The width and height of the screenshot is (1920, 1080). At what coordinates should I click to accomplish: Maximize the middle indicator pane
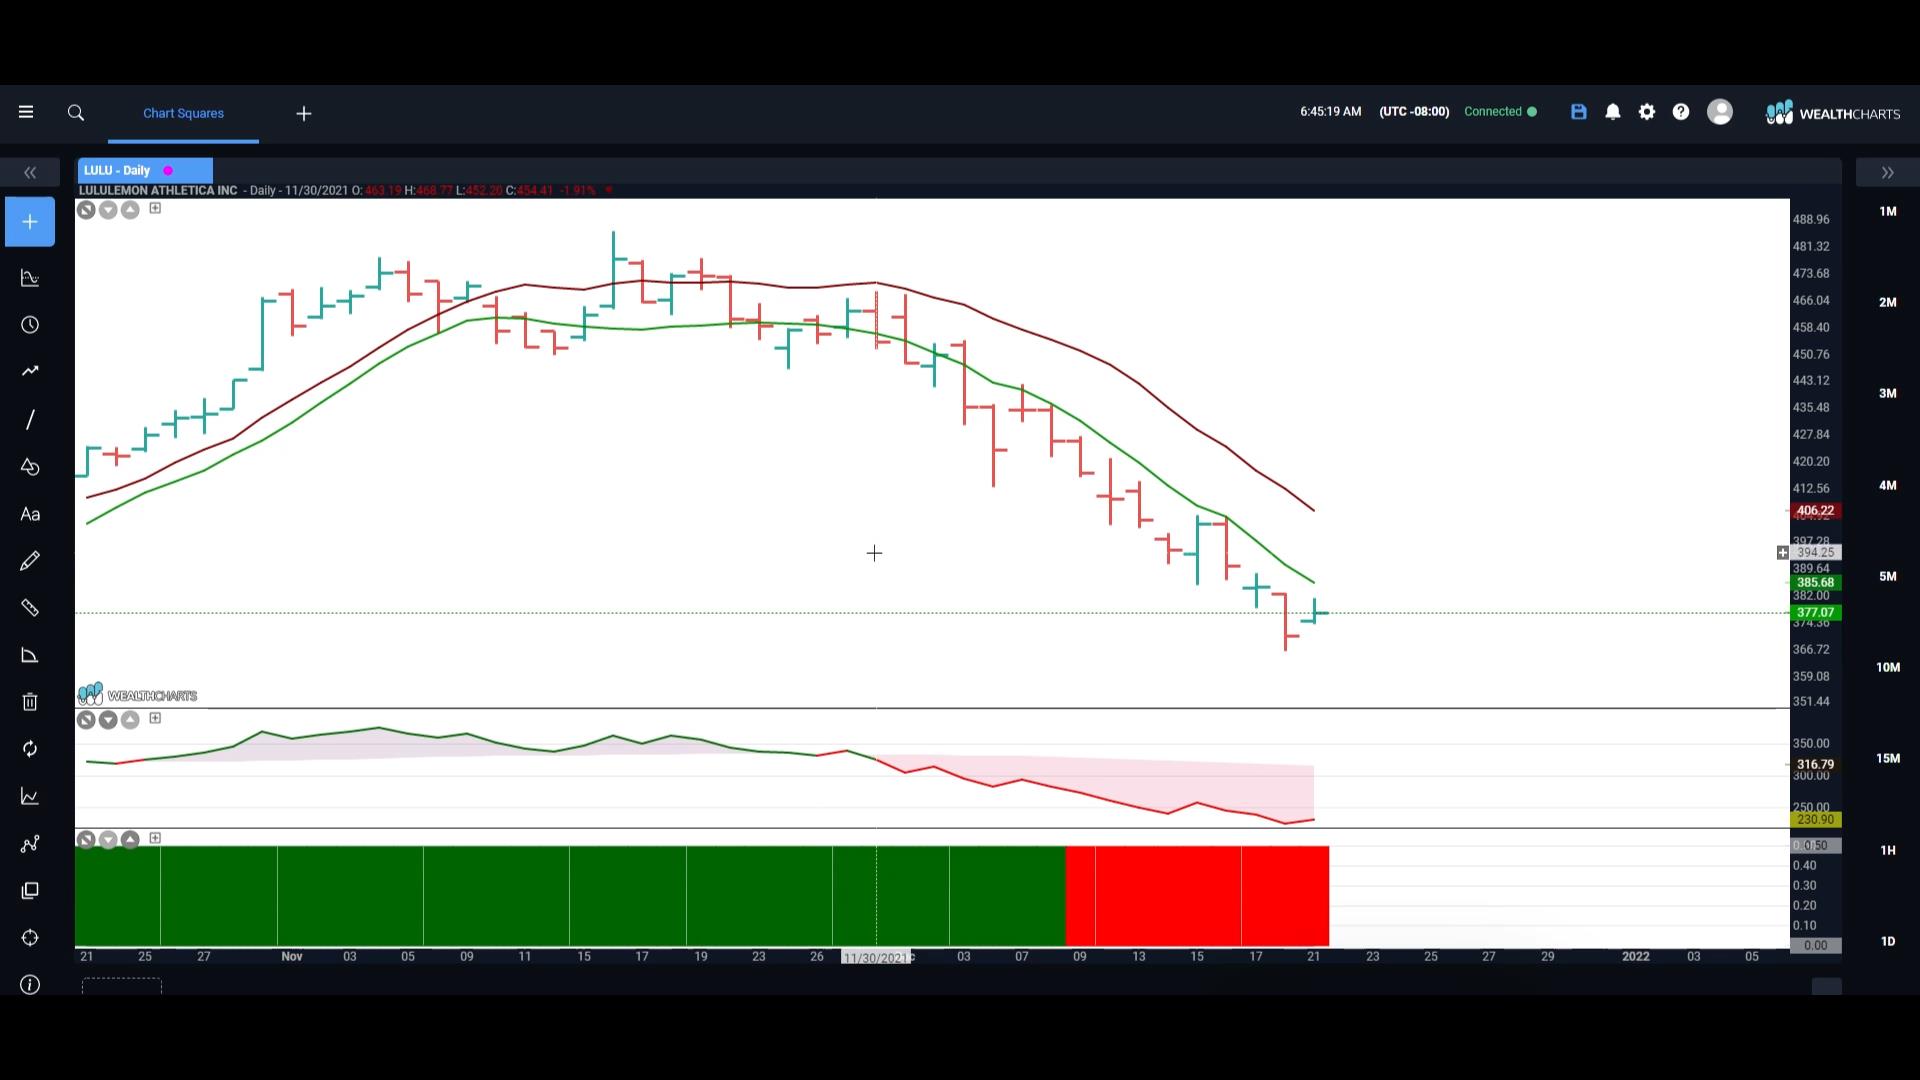click(155, 718)
